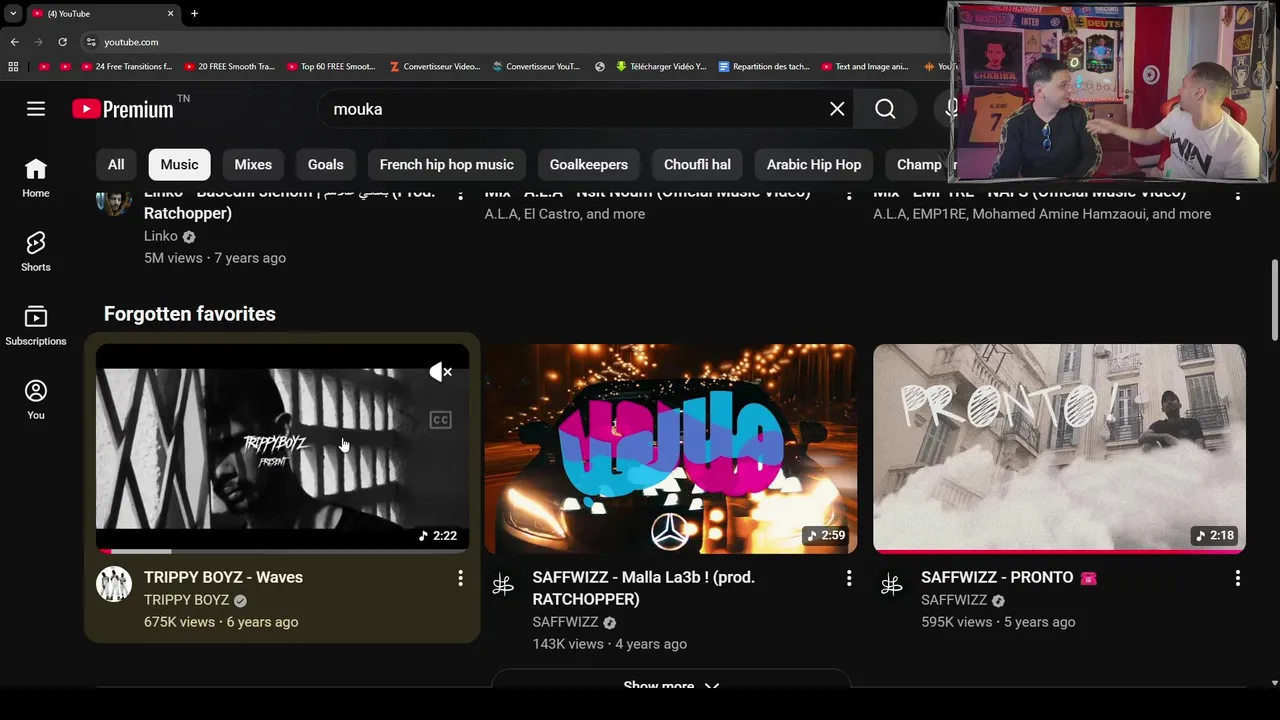Select French hip hop music chip
The width and height of the screenshot is (1280, 720).
(x=447, y=165)
